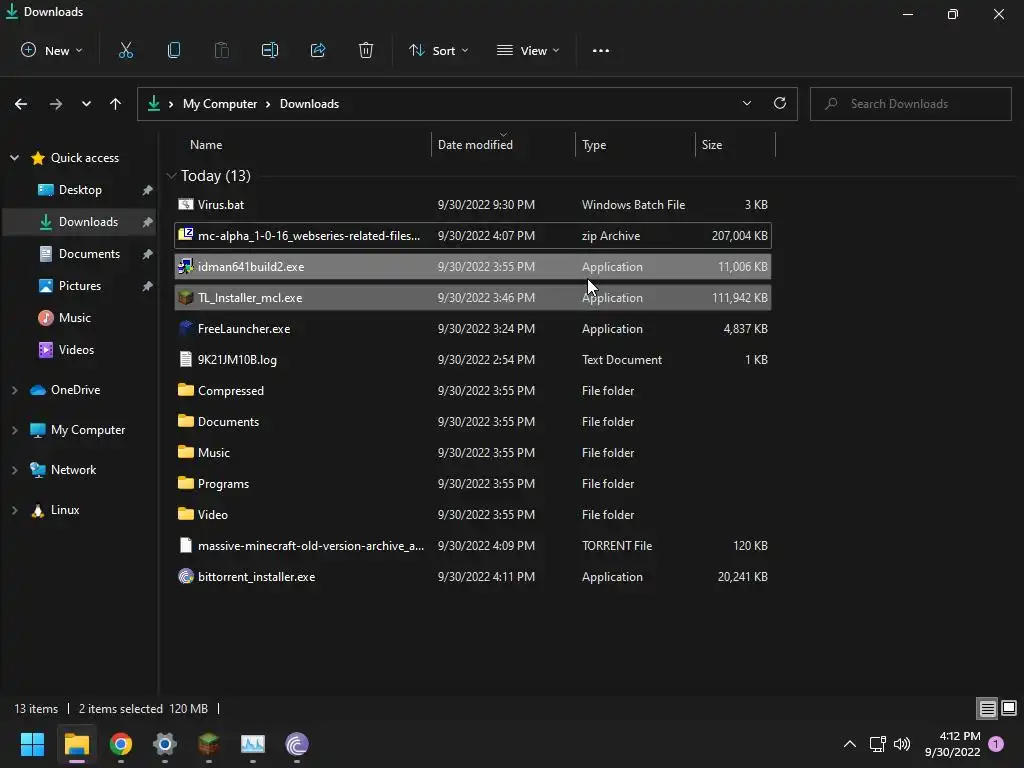Open the See more ellipsis menu
Screen dimensions: 1024x768
(601, 50)
